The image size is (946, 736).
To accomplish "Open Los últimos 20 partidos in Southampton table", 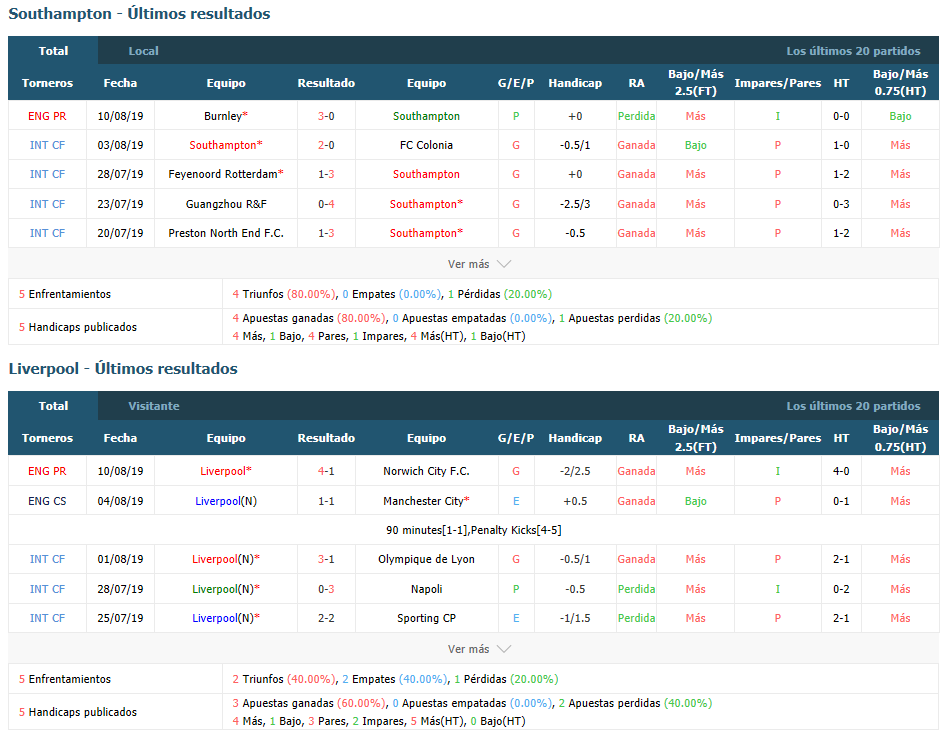I will (x=853, y=51).
